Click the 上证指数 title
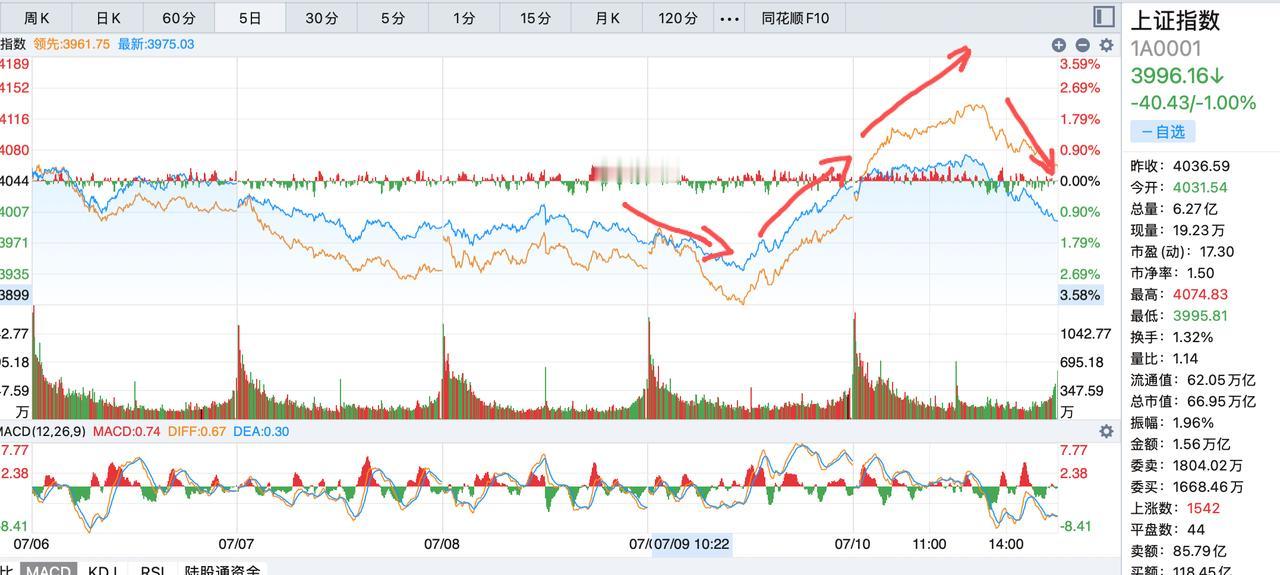 [1175, 20]
